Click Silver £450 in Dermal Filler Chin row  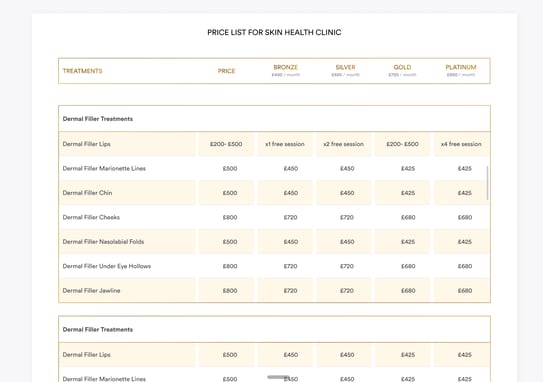(347, 193)
